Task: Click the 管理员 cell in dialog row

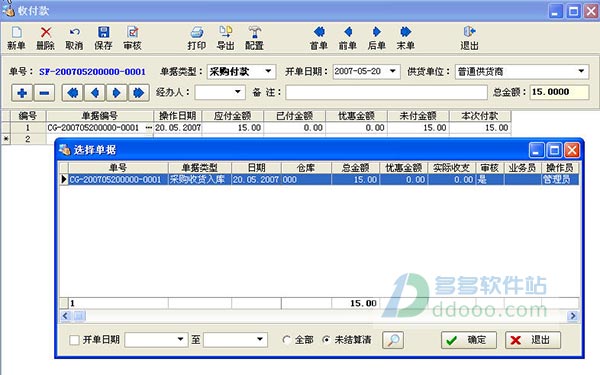Action: [x=559, y=179]
